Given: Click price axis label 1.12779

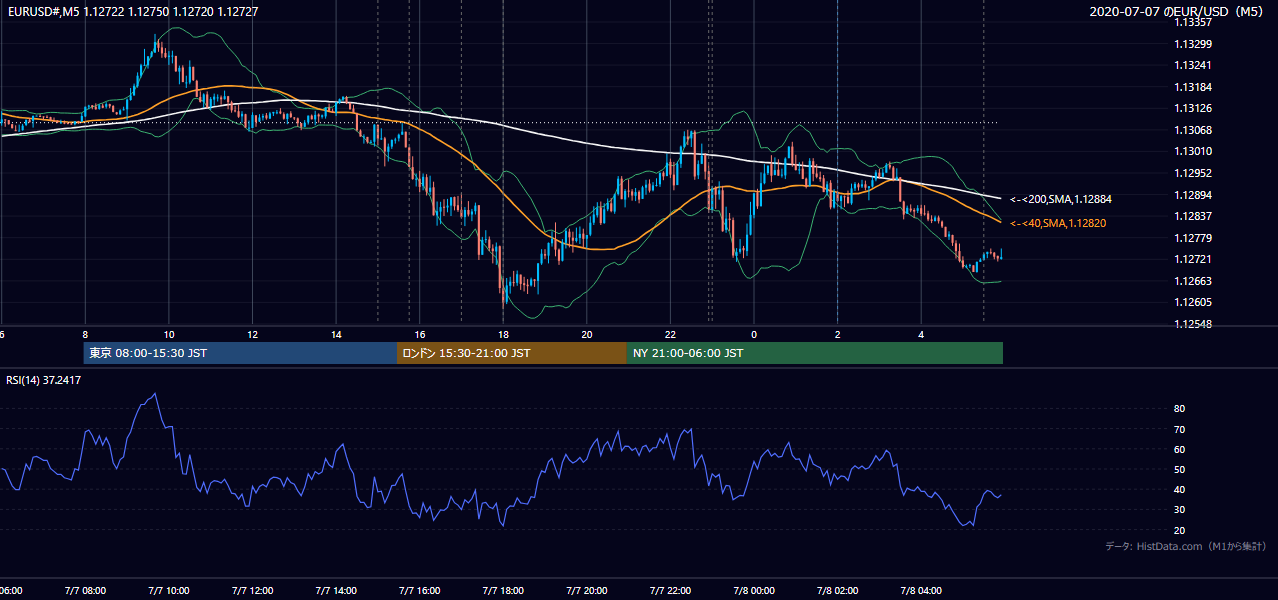Looking at the screenshot, I should (1194, 238).
